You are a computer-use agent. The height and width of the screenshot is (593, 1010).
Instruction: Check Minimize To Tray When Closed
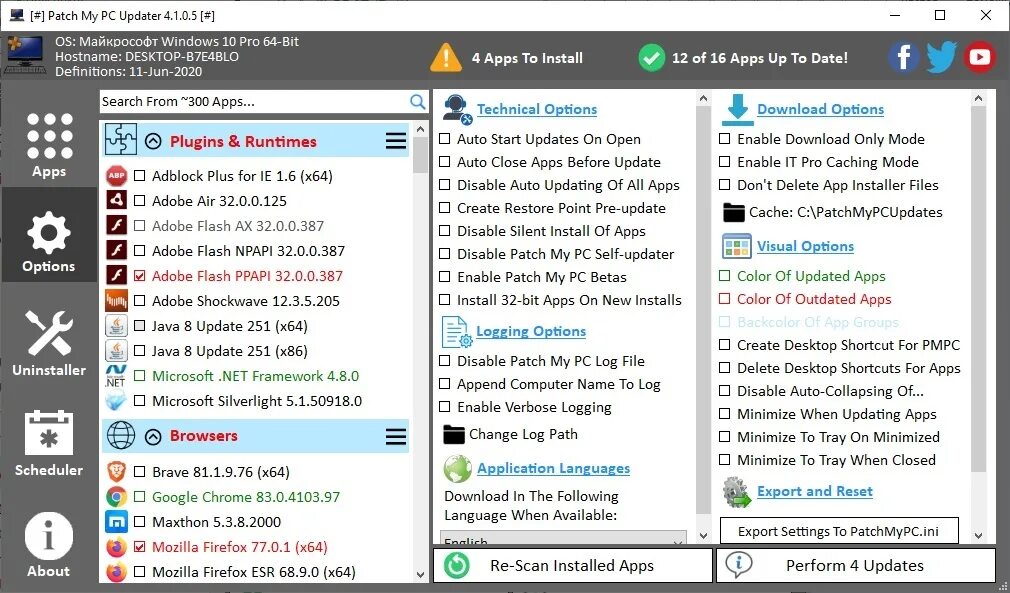click(x=725, y=460)
